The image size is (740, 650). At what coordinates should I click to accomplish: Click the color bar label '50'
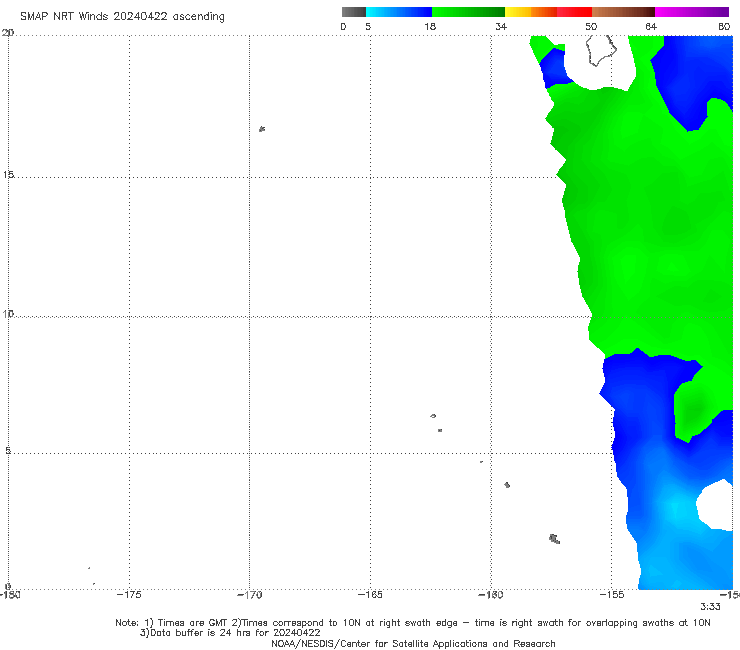(x=591, y=26)
